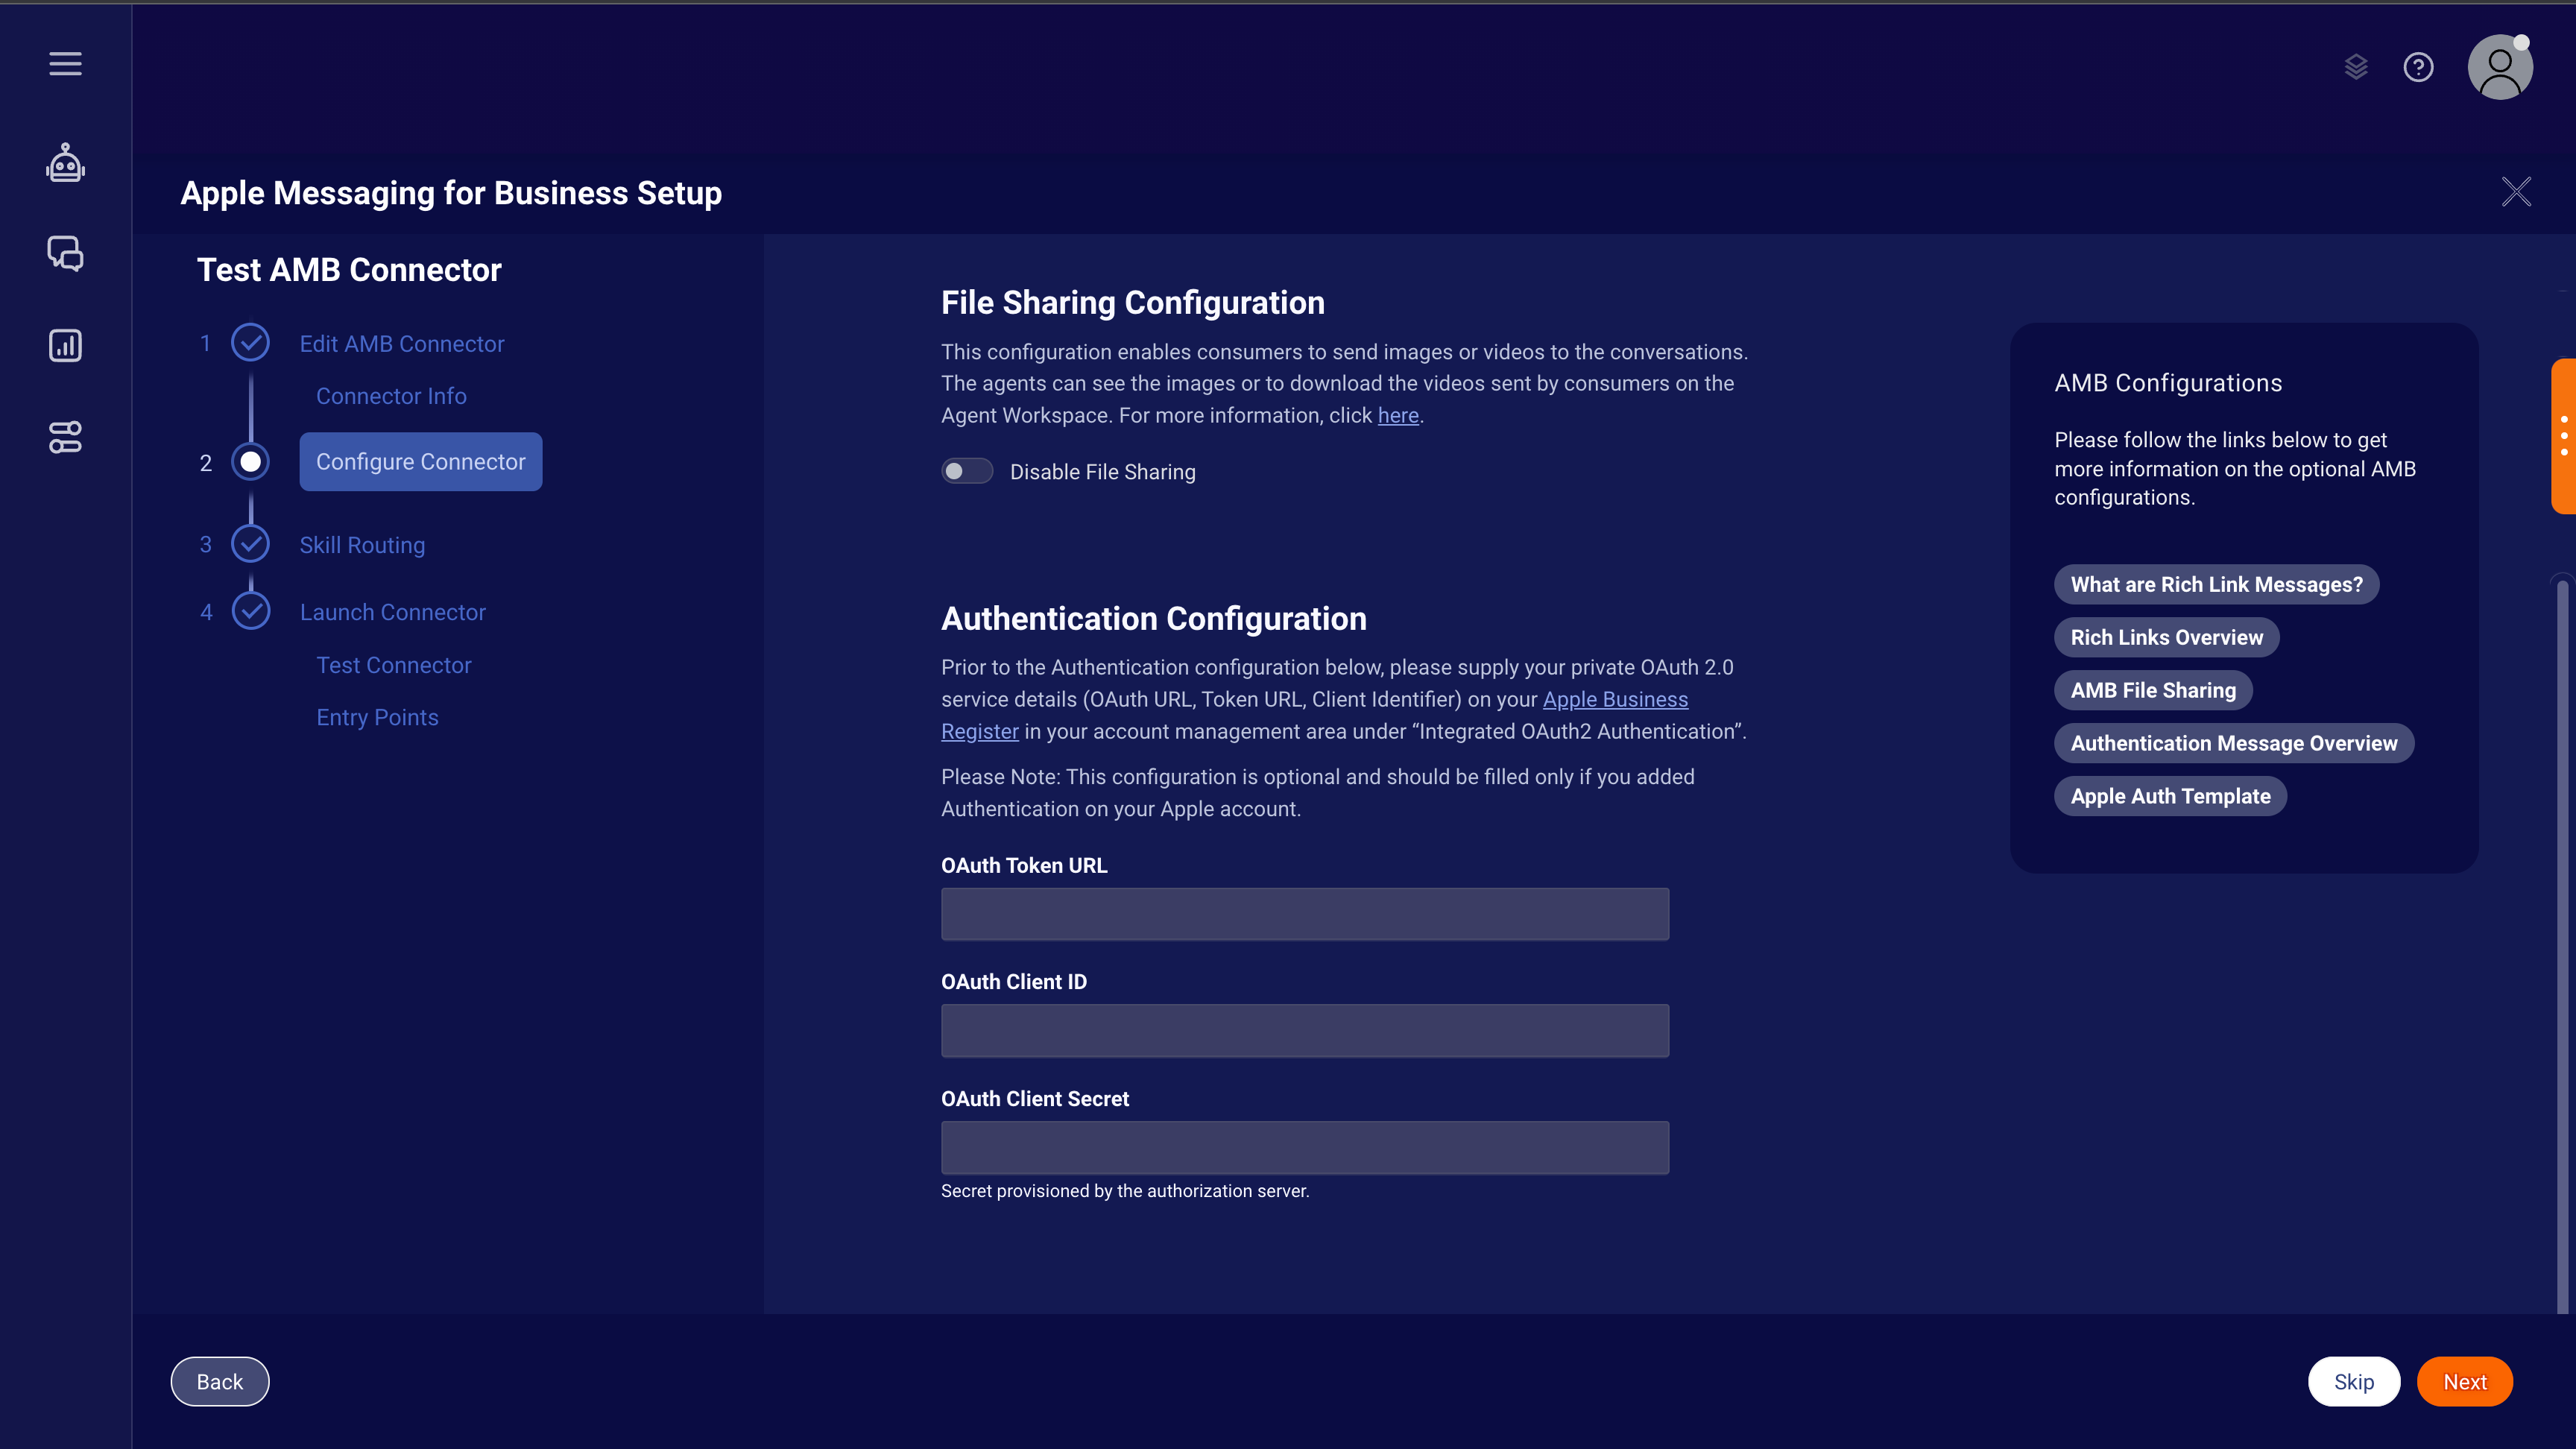Open the Apple Business Register link
This screenshot has width=2576, height=1449.
(1615, 699)
